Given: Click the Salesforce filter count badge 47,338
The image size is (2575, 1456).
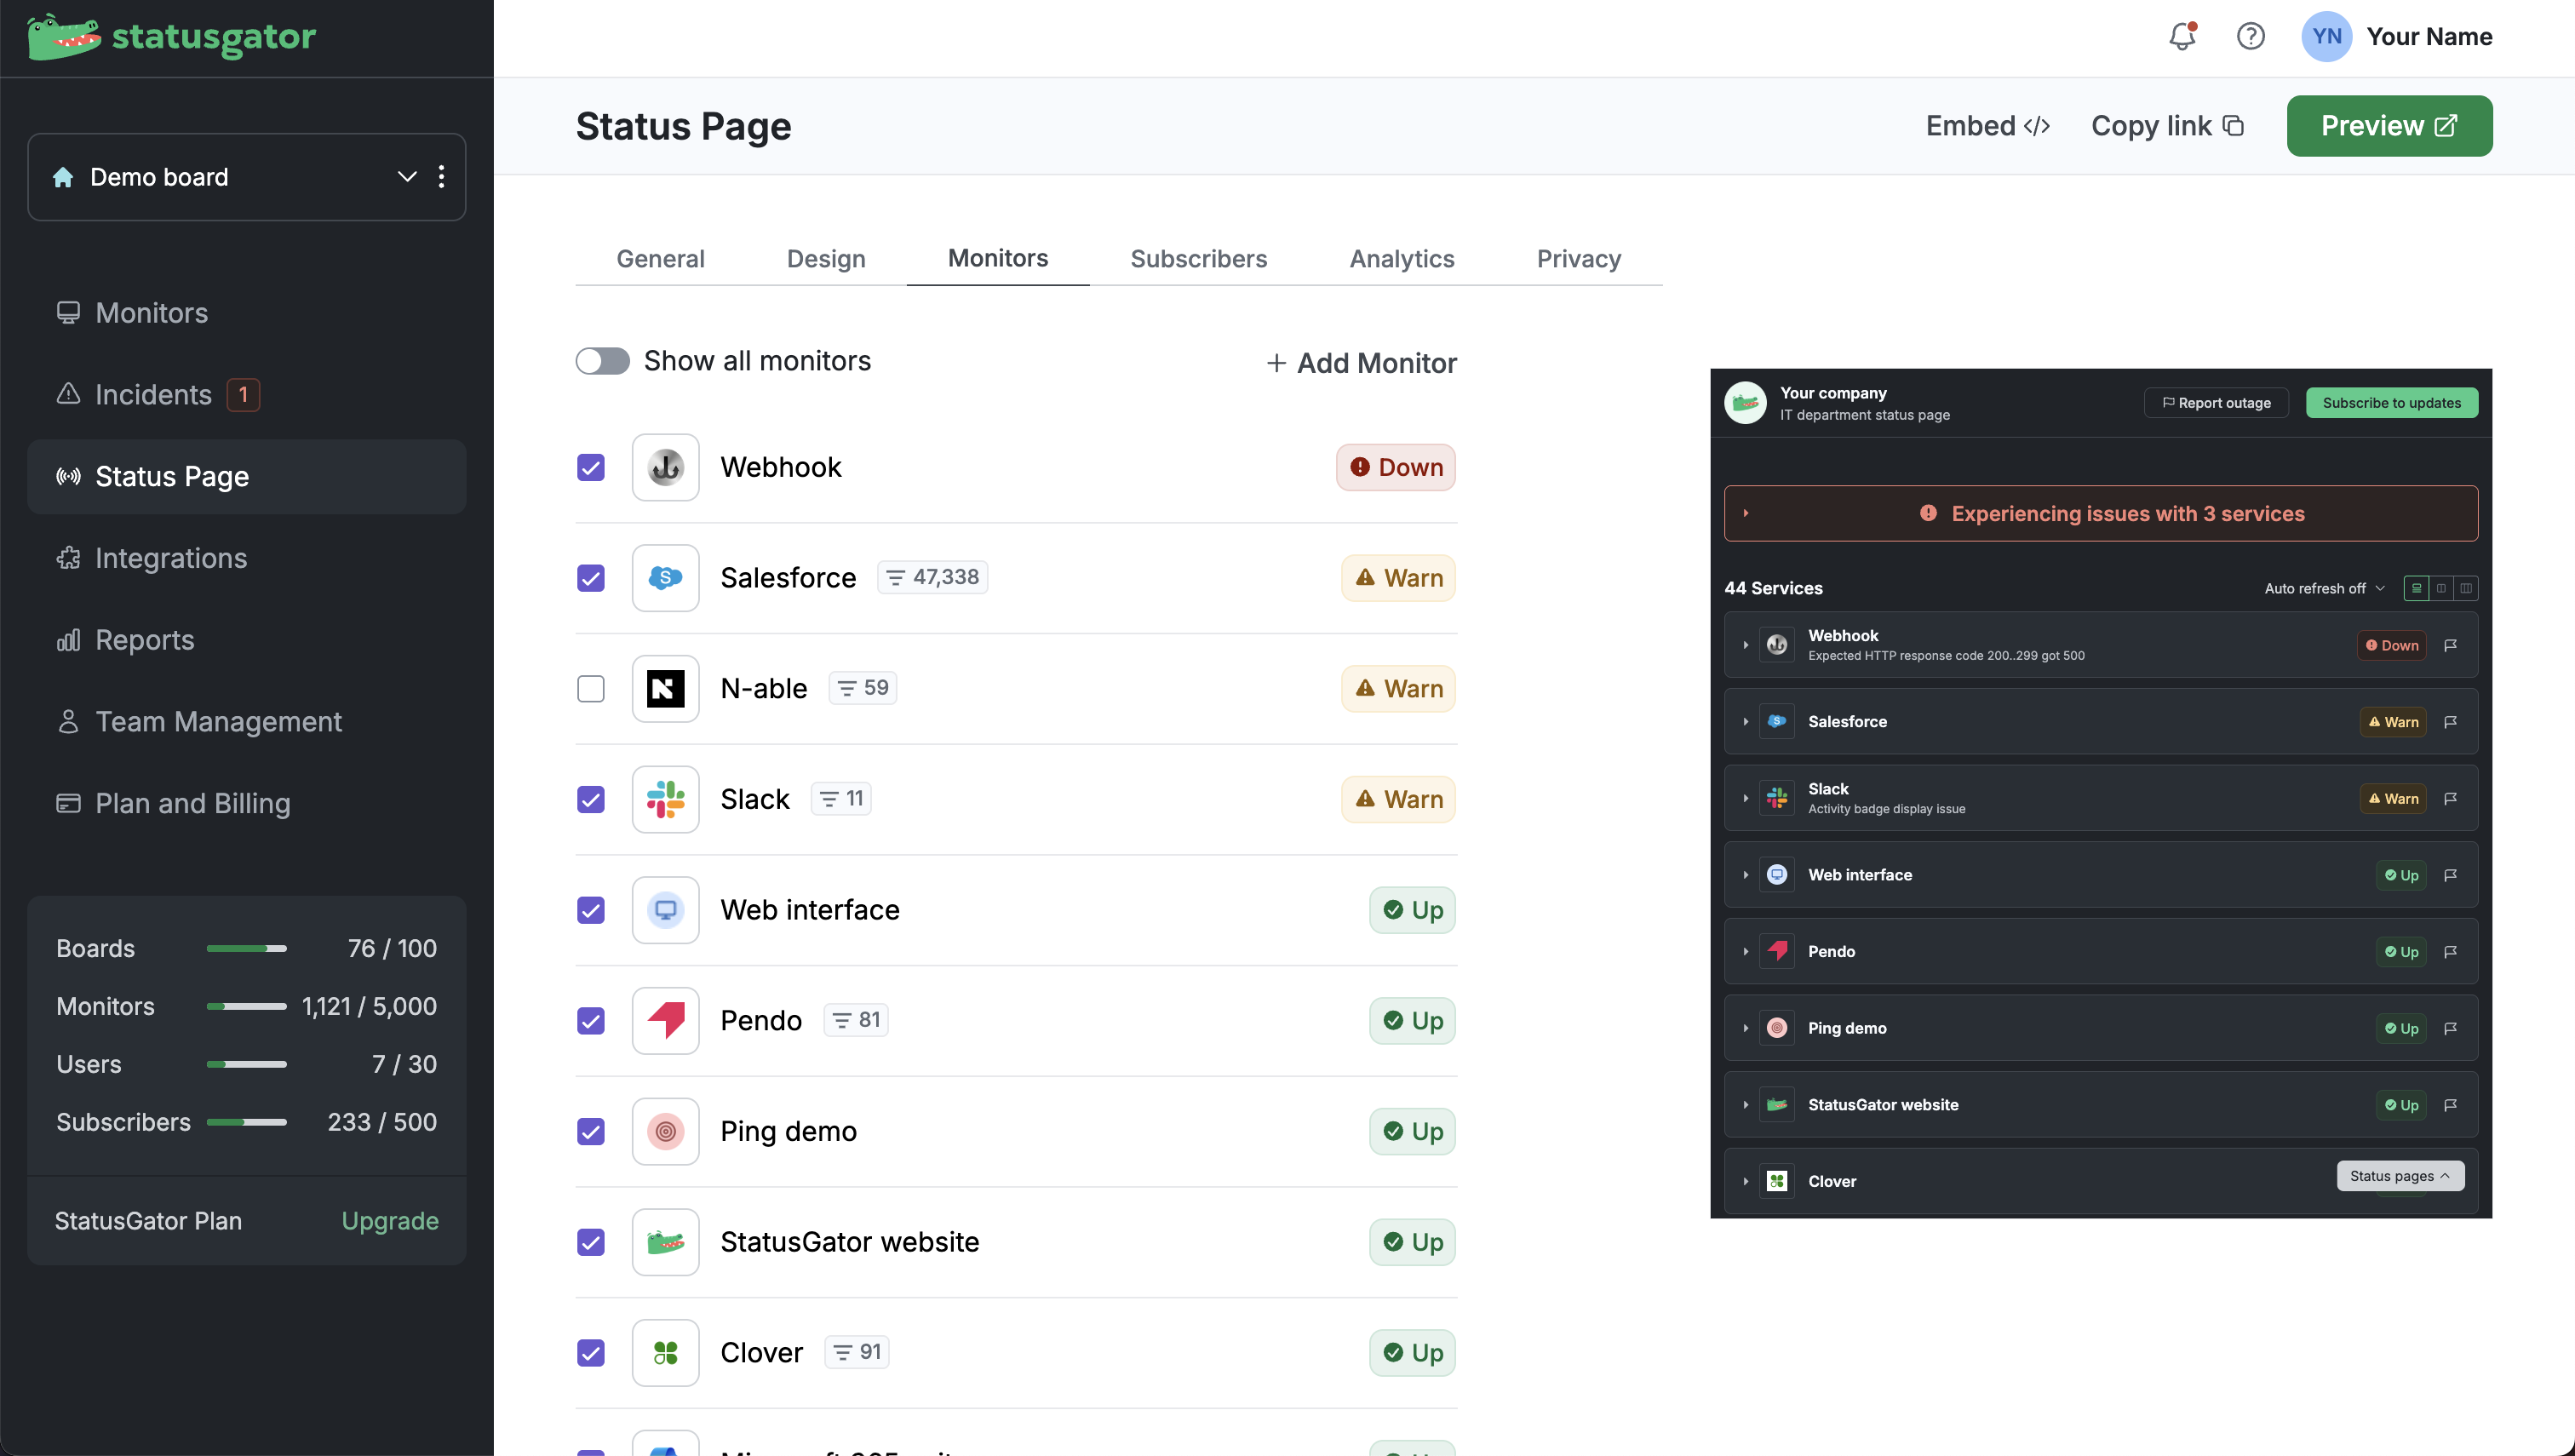Looking at the screenshot, I should tap(932, 577).
